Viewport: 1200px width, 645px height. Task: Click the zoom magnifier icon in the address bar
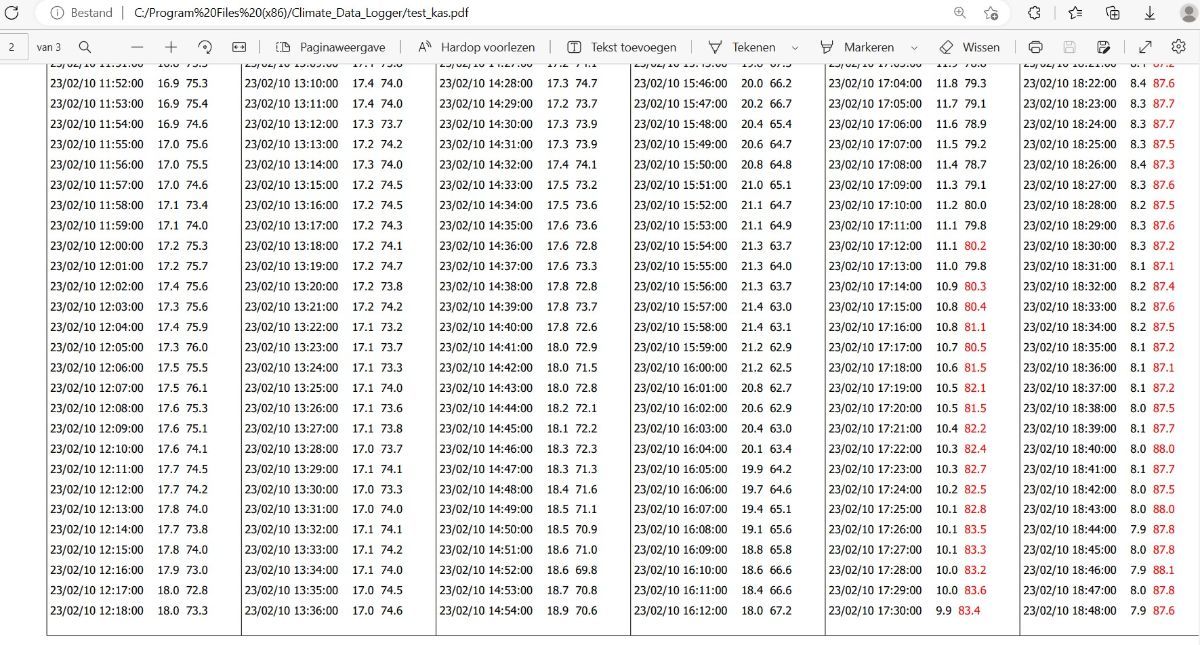coord(960,13)
